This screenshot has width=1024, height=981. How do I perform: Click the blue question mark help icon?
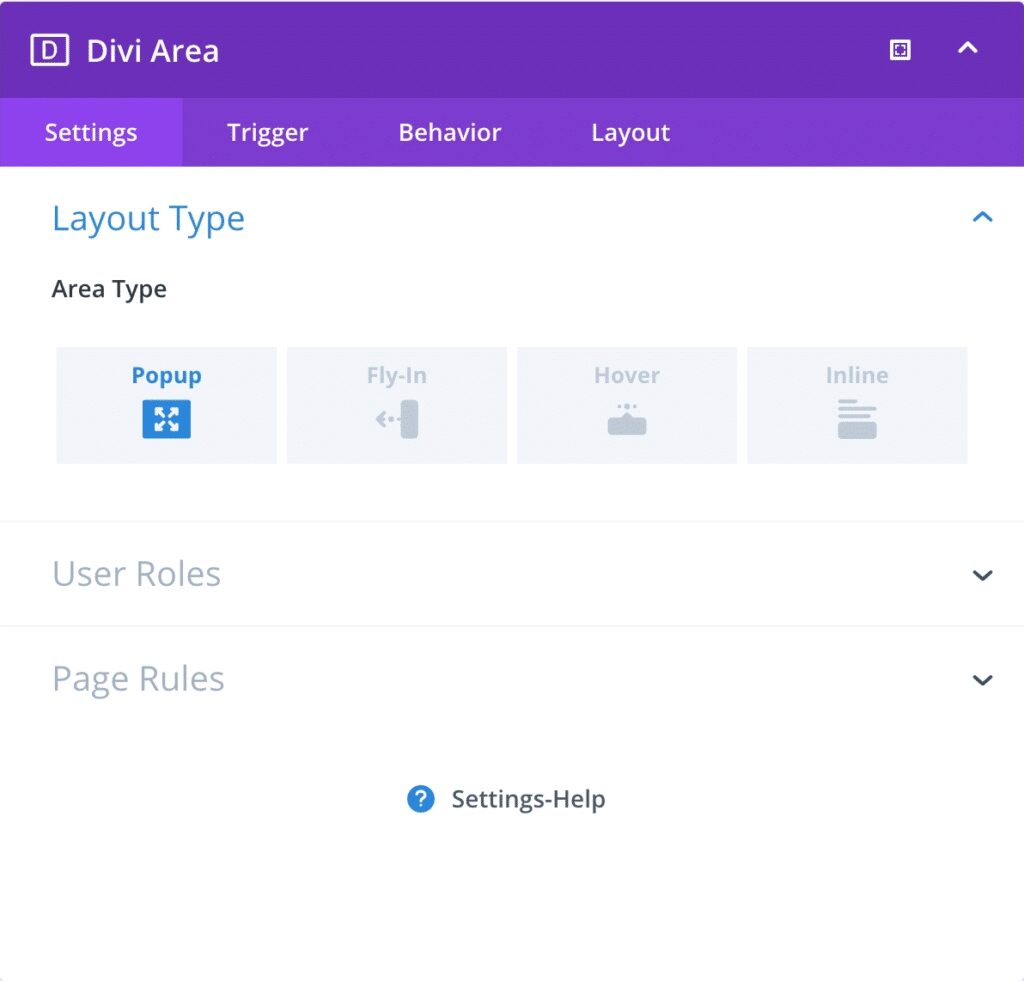pos(421,799)
